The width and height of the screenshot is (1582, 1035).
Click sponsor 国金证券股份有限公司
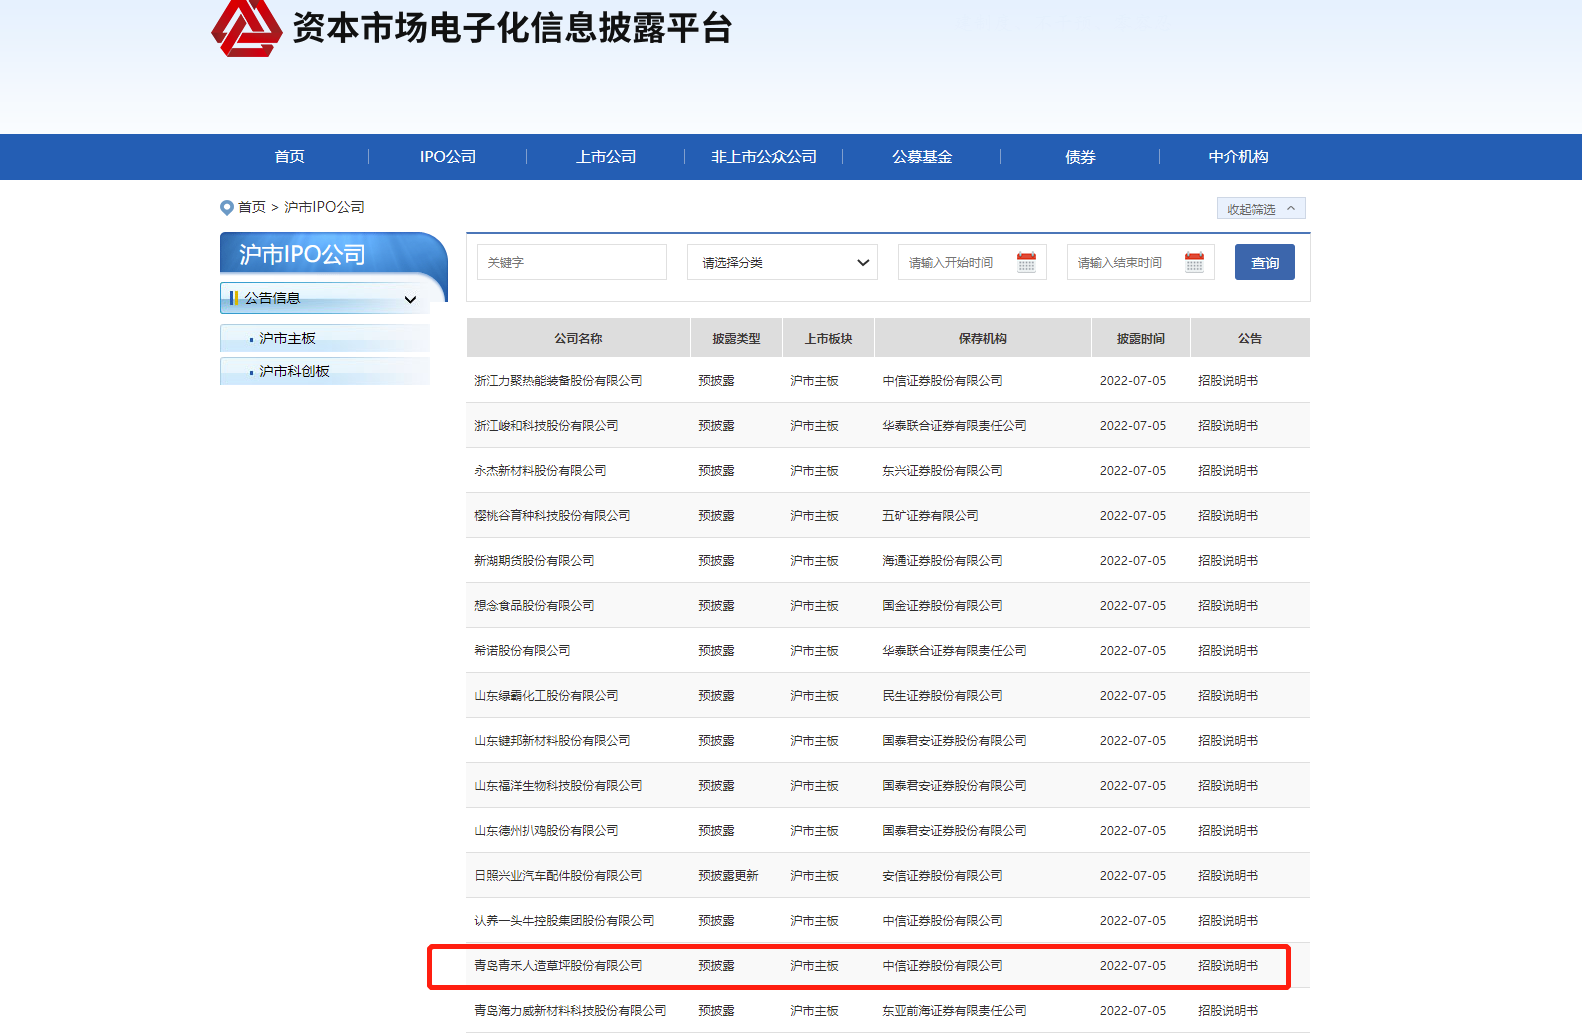coord(942,606)
